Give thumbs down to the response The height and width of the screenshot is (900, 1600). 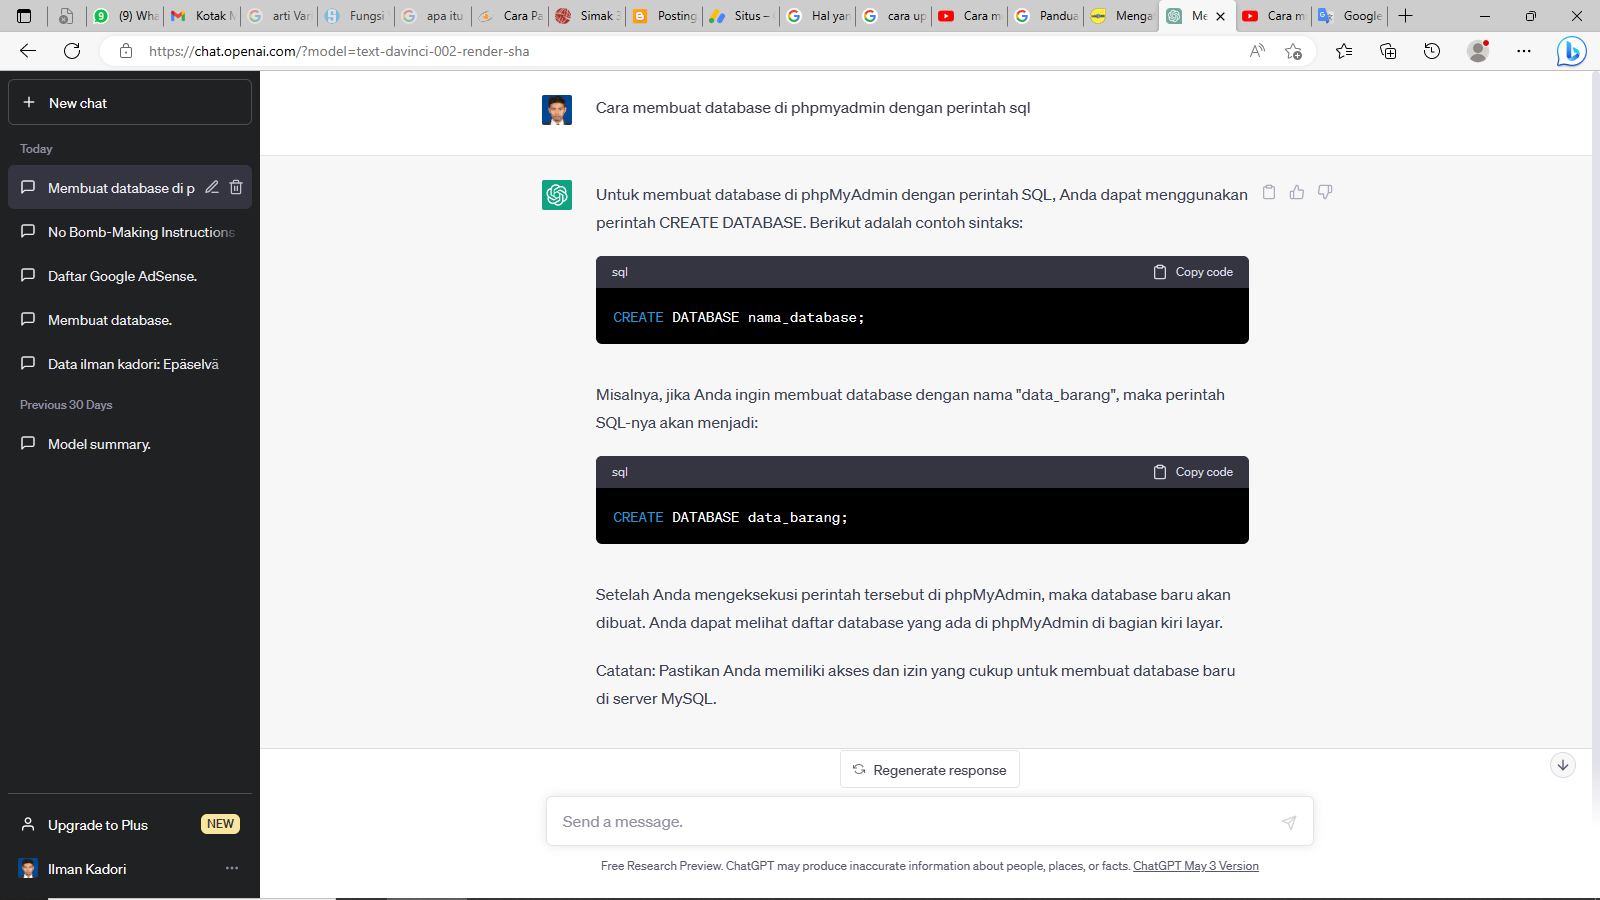1325,192
